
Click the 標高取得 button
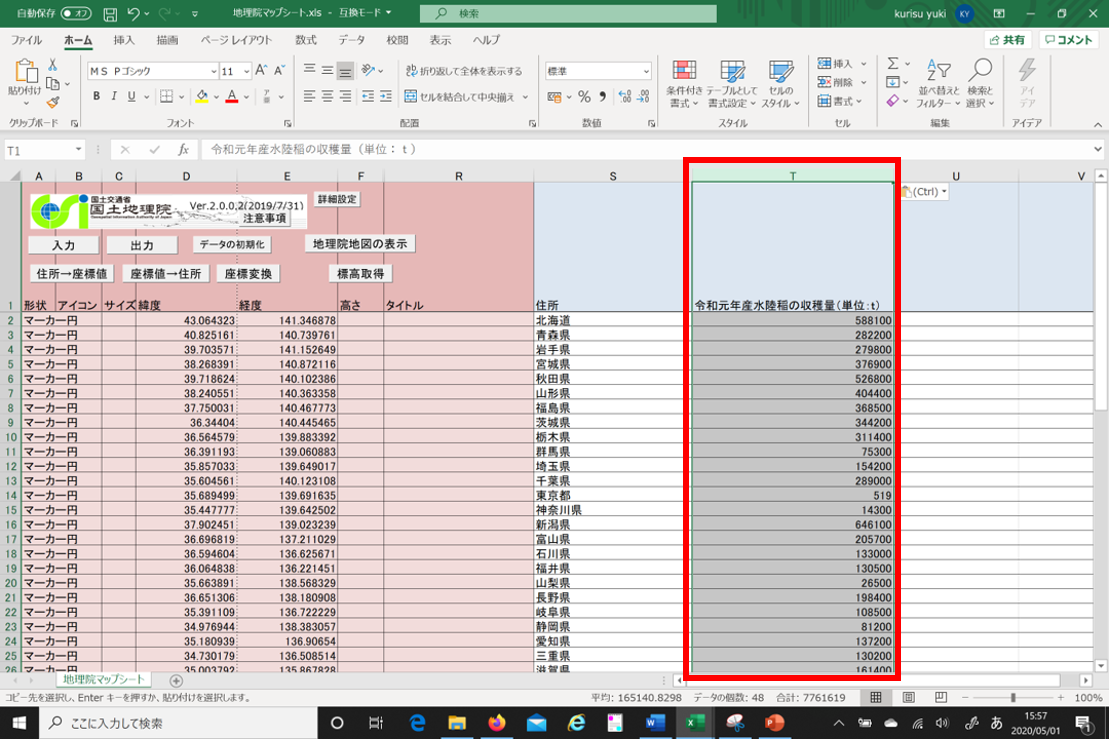(361, 274)
